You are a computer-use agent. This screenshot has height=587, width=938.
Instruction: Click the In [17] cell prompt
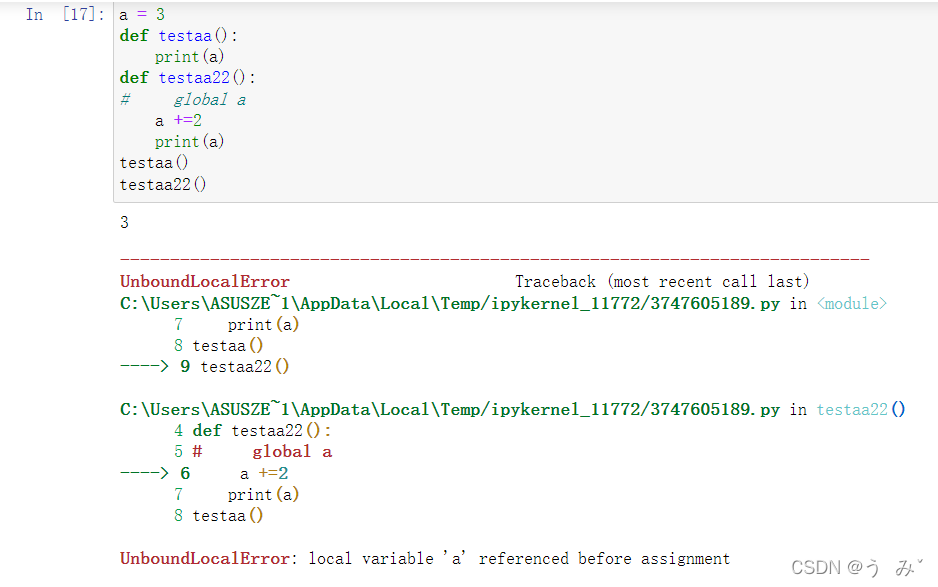(65, 14)
